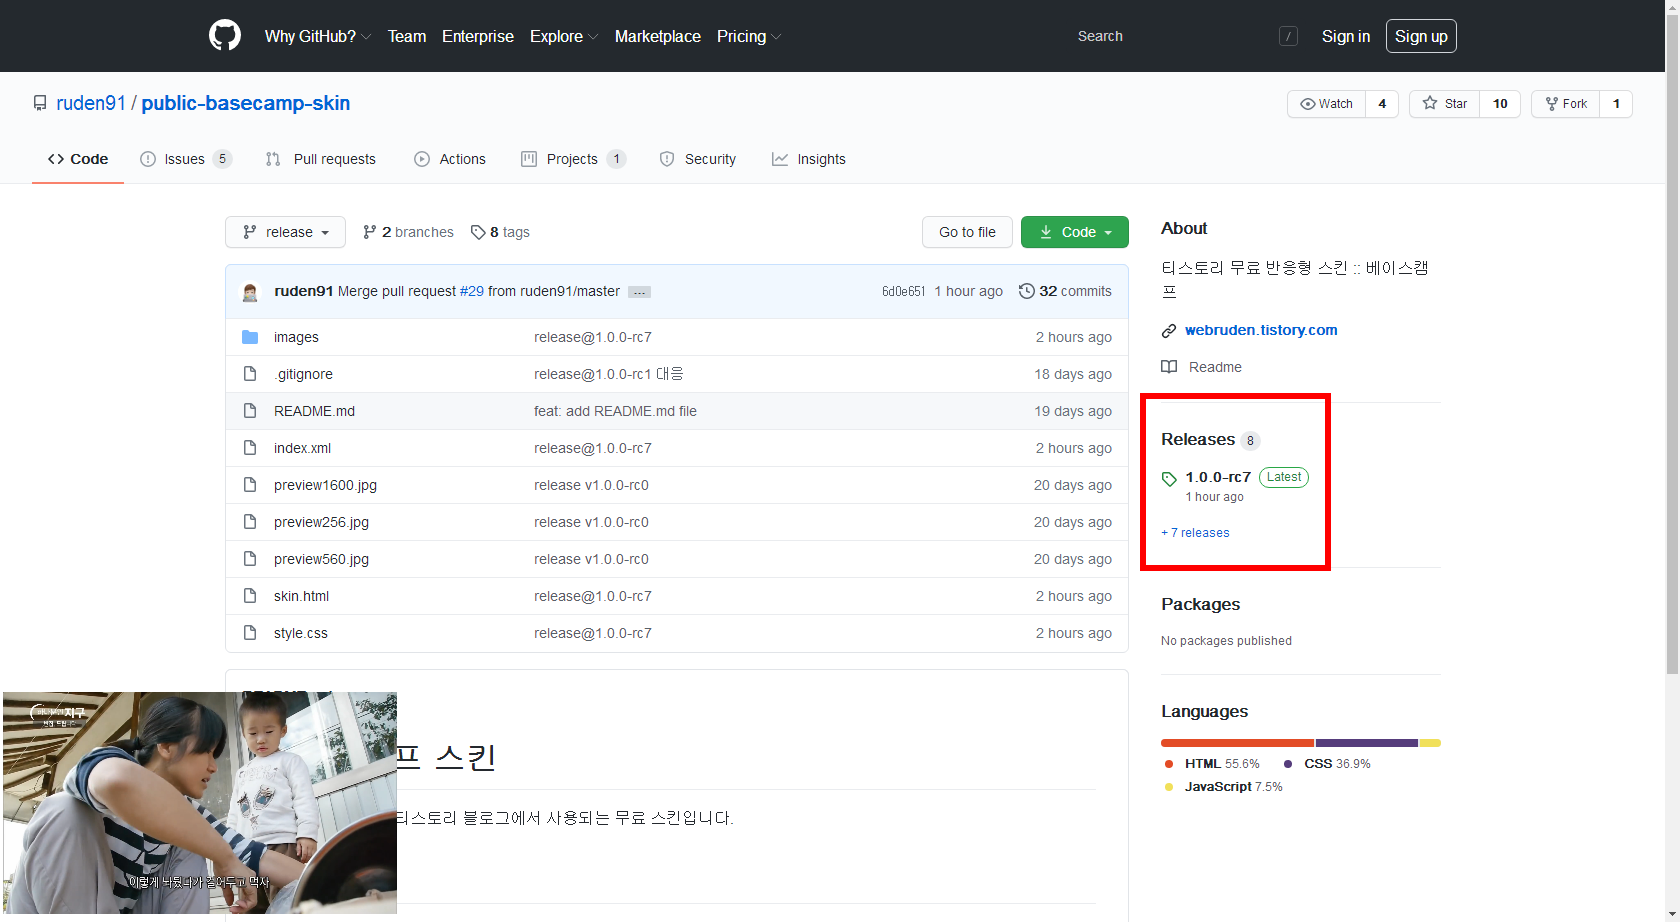Open the release branch selector dropdown
This screenshot has width=1680, height=922.
pos(285,232)
